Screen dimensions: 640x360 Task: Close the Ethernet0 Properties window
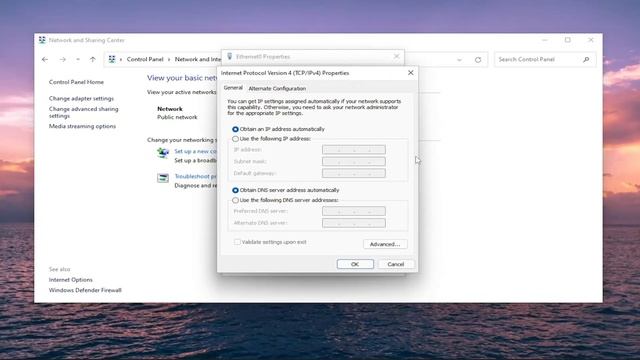[x=397, y=56]
